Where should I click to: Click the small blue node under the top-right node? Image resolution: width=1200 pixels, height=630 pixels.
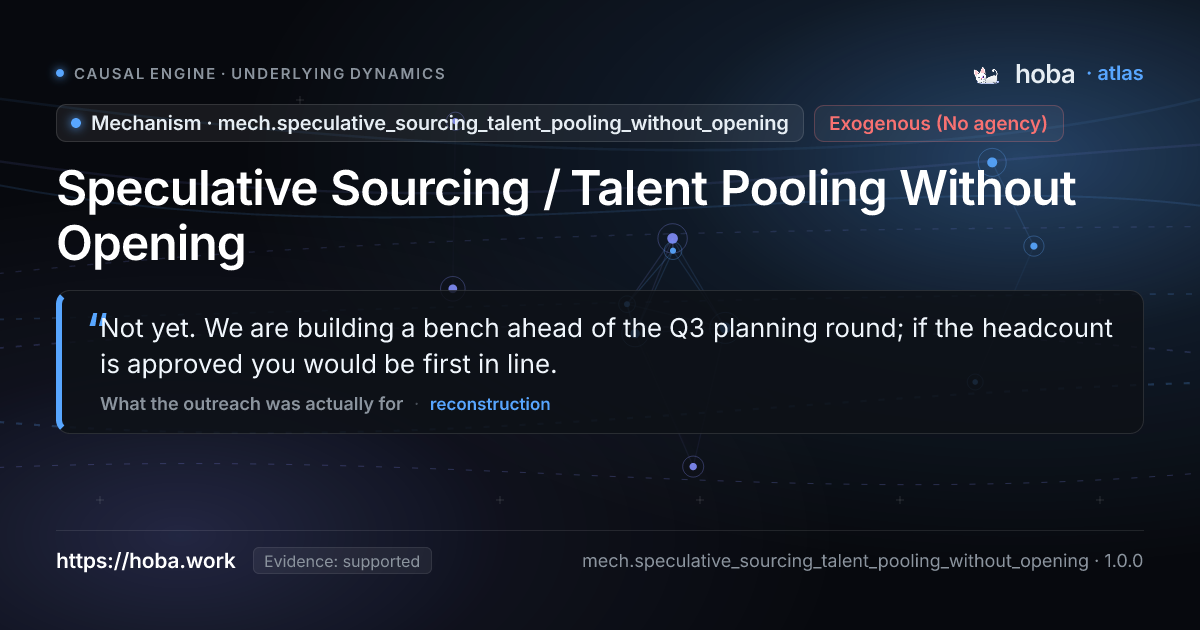tap(1034, 245)
